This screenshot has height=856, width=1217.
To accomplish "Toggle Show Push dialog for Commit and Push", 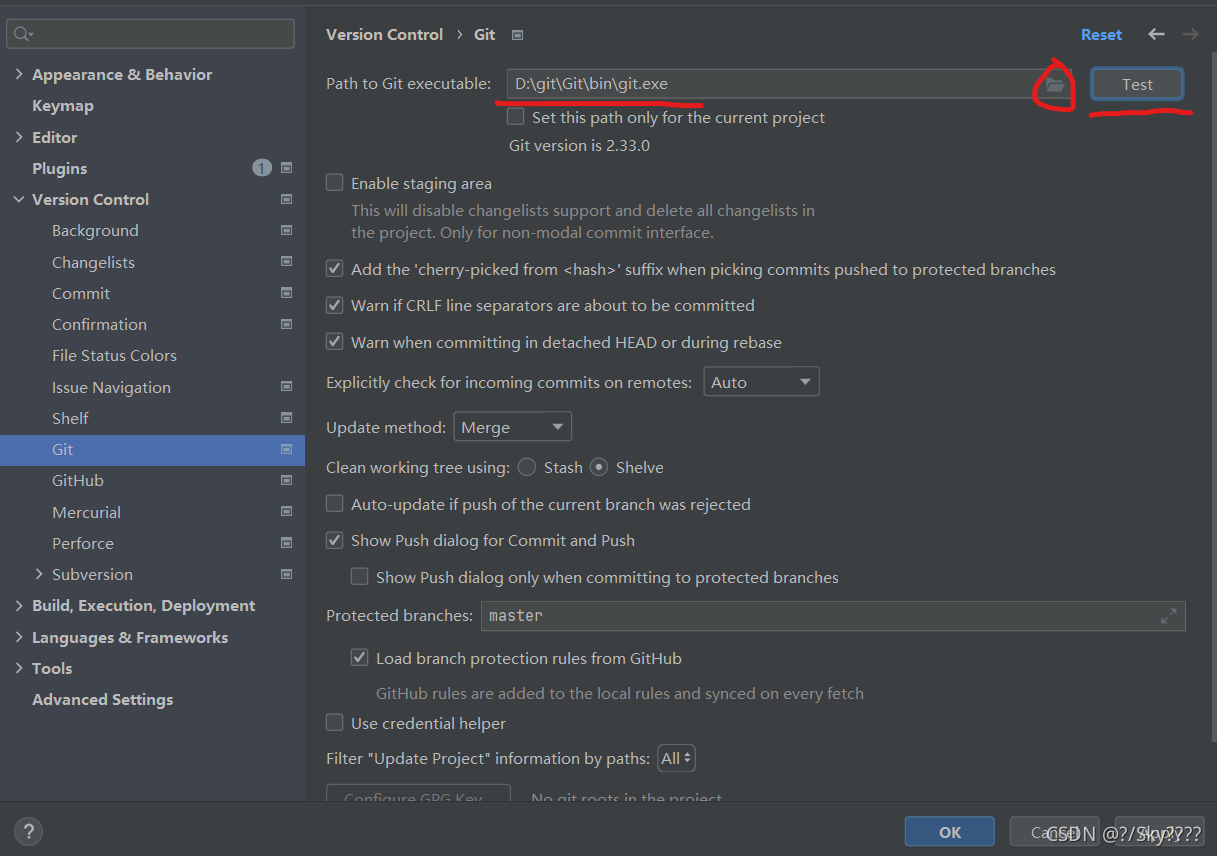I will pos(335,540).
